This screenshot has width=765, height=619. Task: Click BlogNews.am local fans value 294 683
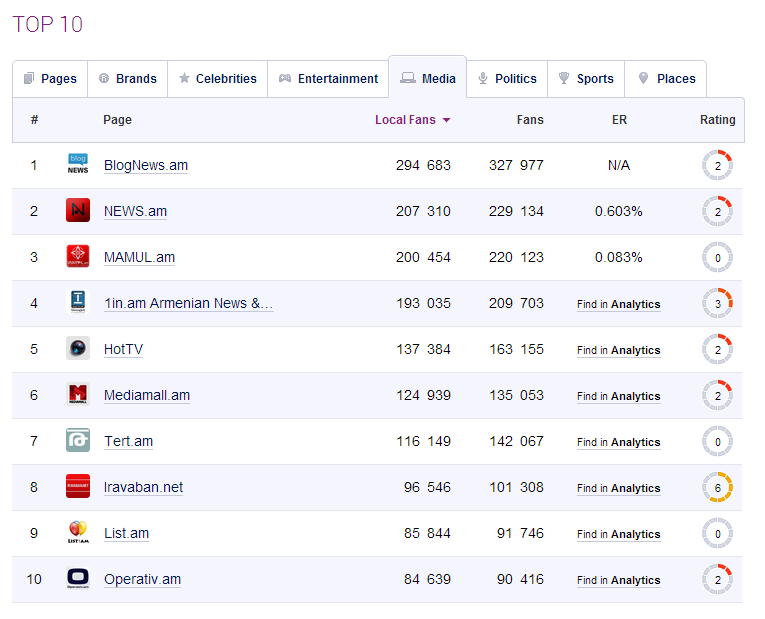click(423, 165)
